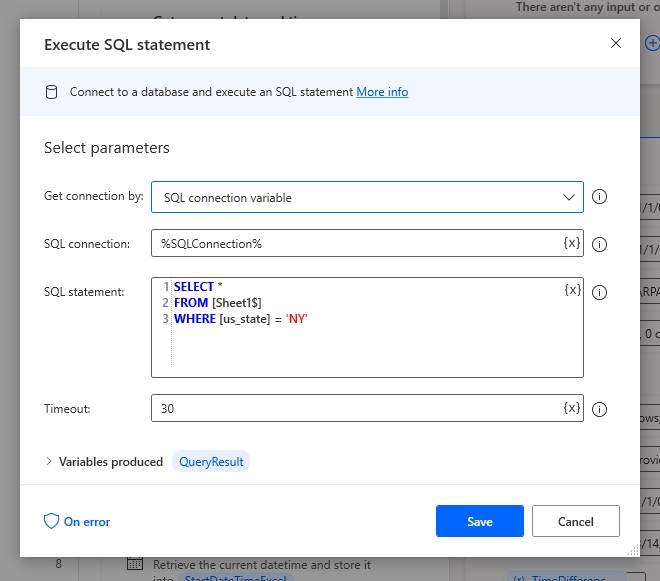The height and width of the screenshot is (581, 660).
Task: Open the More info link
Action: click(382, 92)
